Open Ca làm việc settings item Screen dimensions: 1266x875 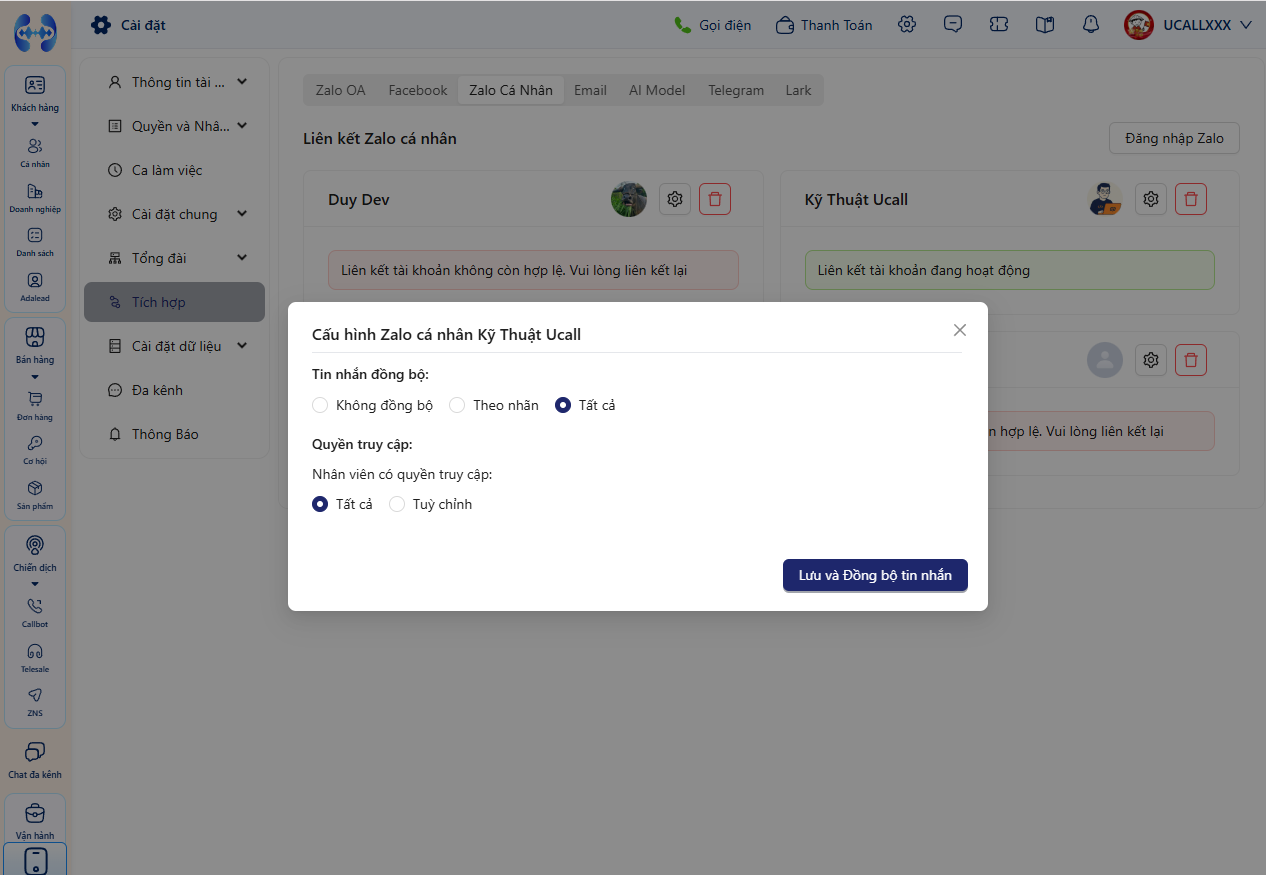click(174, 170)
